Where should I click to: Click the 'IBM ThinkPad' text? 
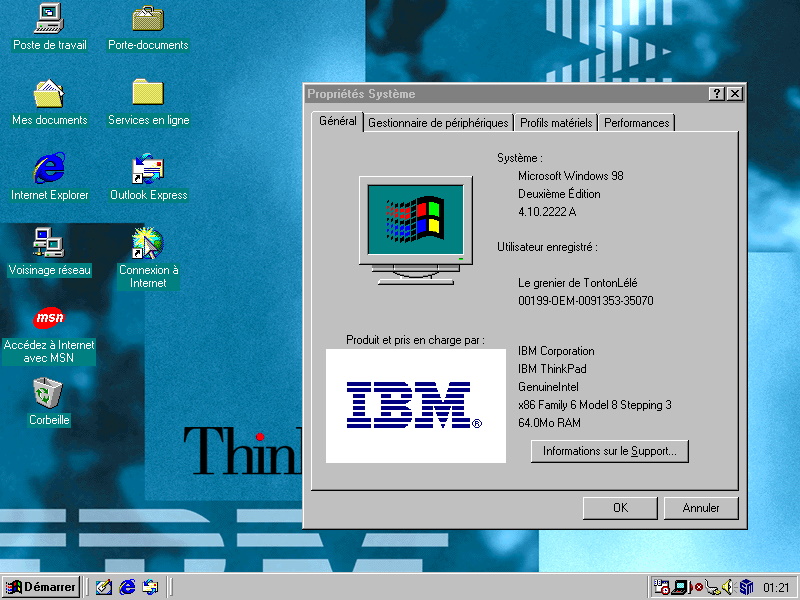552,369
